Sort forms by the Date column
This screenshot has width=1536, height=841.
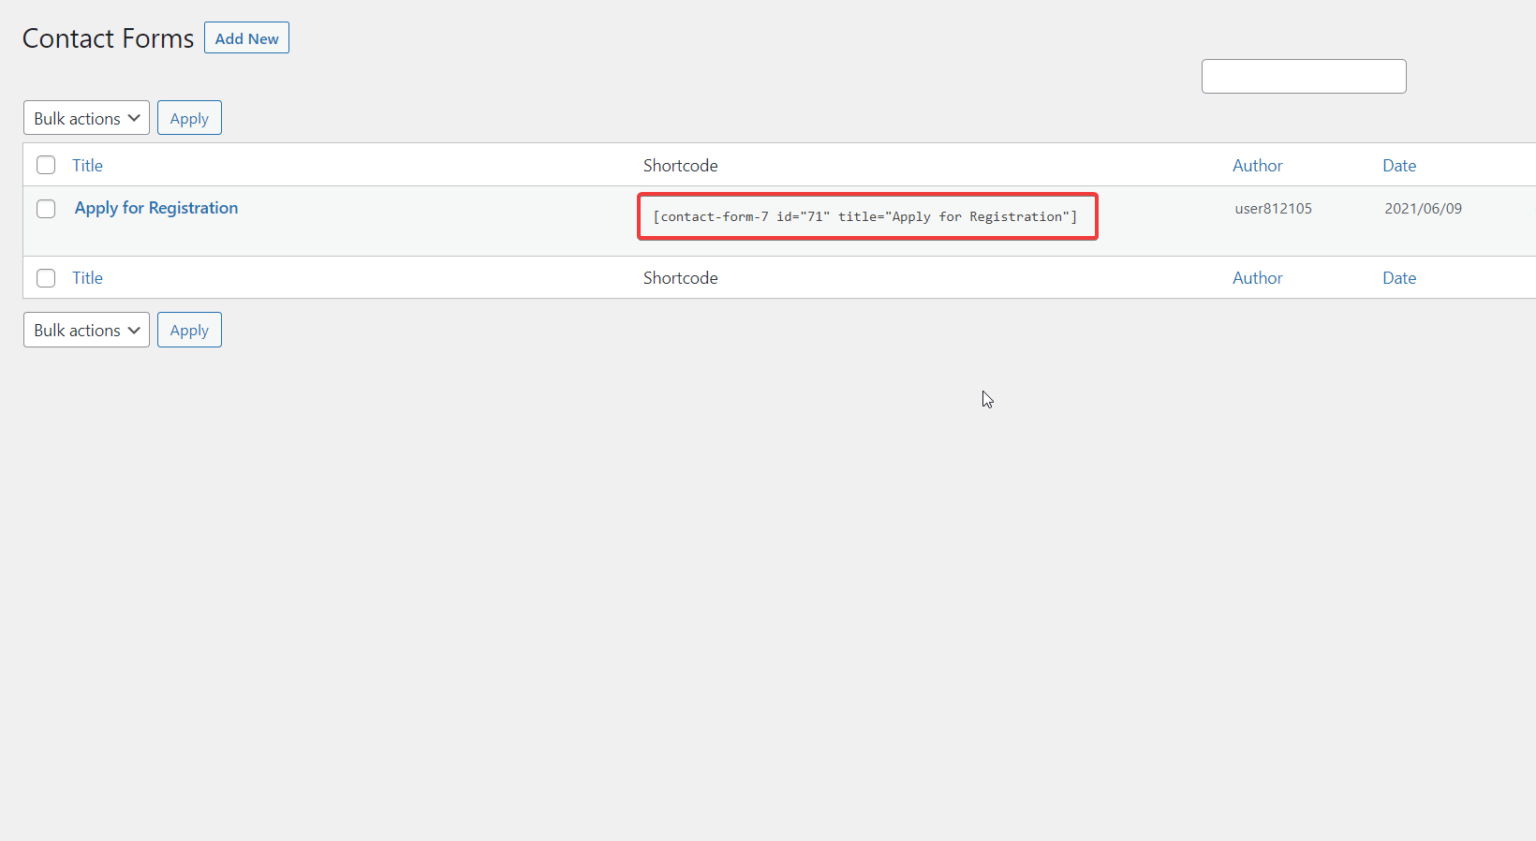coord(1399,164)
